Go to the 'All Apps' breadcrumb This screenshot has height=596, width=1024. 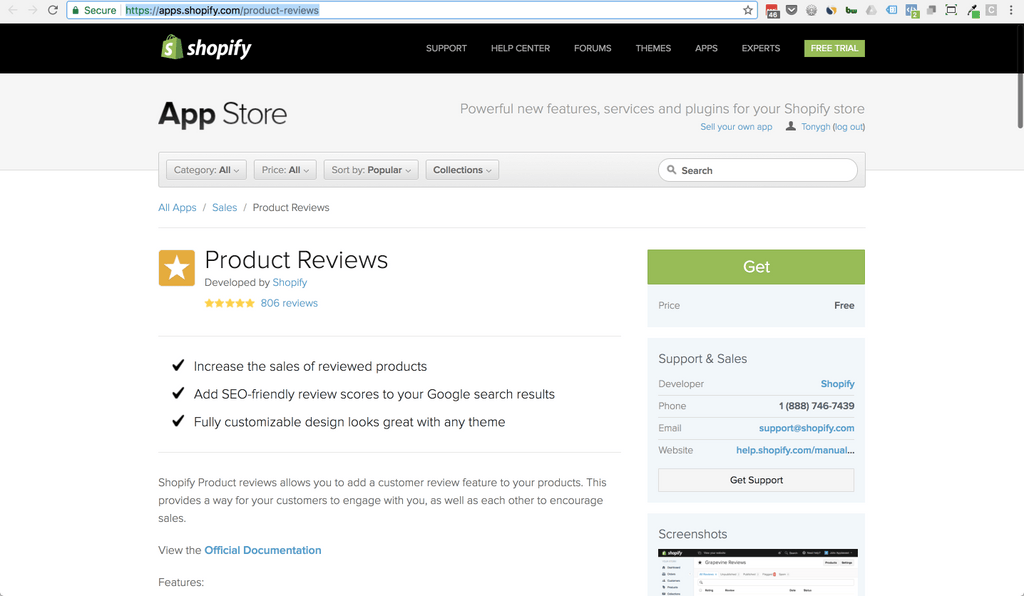pos(177,208)
